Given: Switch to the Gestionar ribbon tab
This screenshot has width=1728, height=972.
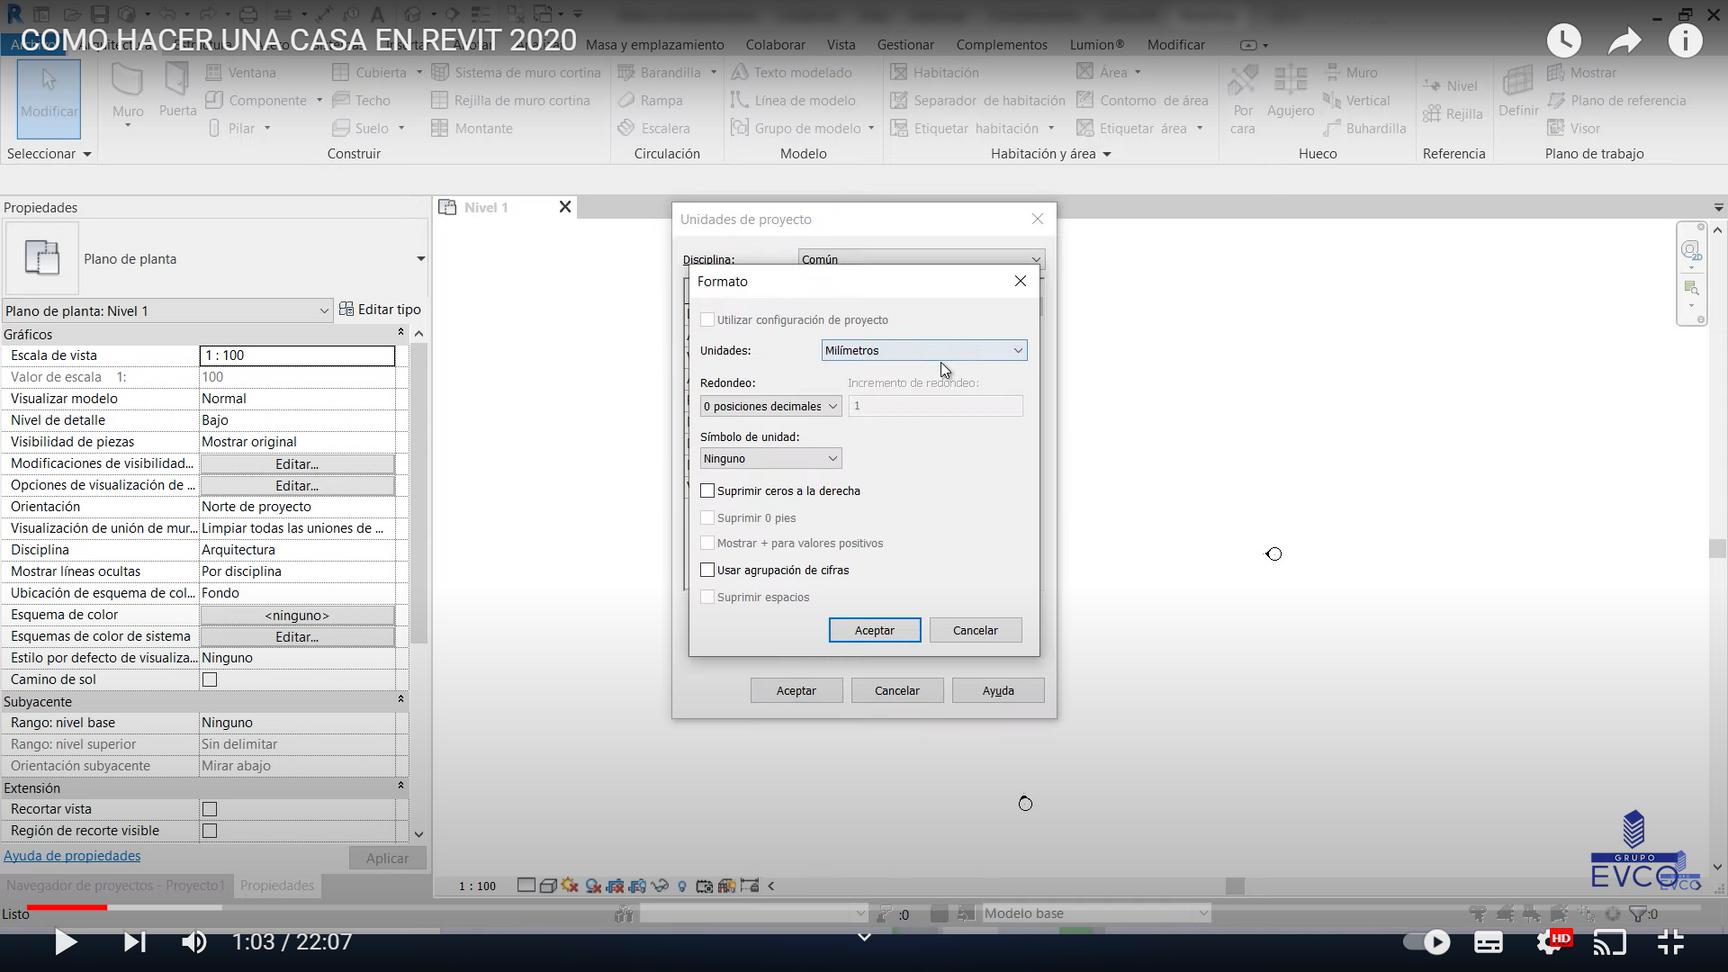Looking at the screenshot, I should (x=905, y=45).
